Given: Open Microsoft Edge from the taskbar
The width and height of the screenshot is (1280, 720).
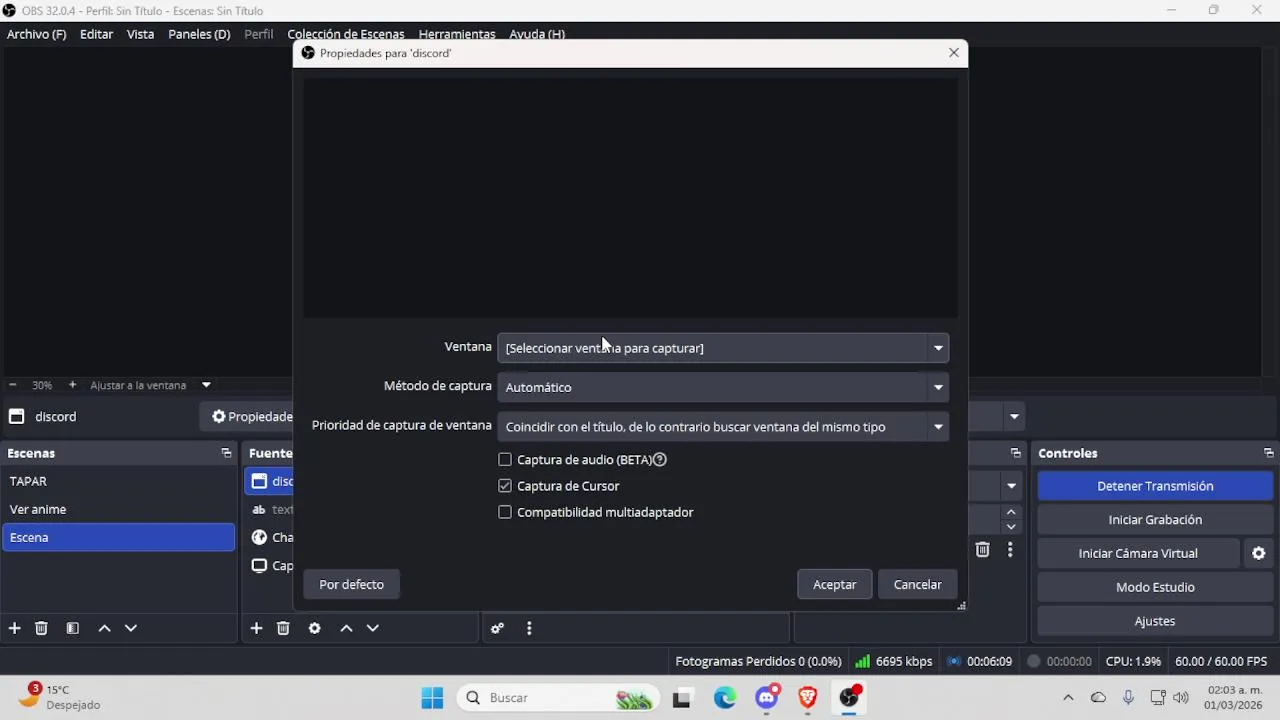Looking at the screenshot, I should tap(725, 698).
